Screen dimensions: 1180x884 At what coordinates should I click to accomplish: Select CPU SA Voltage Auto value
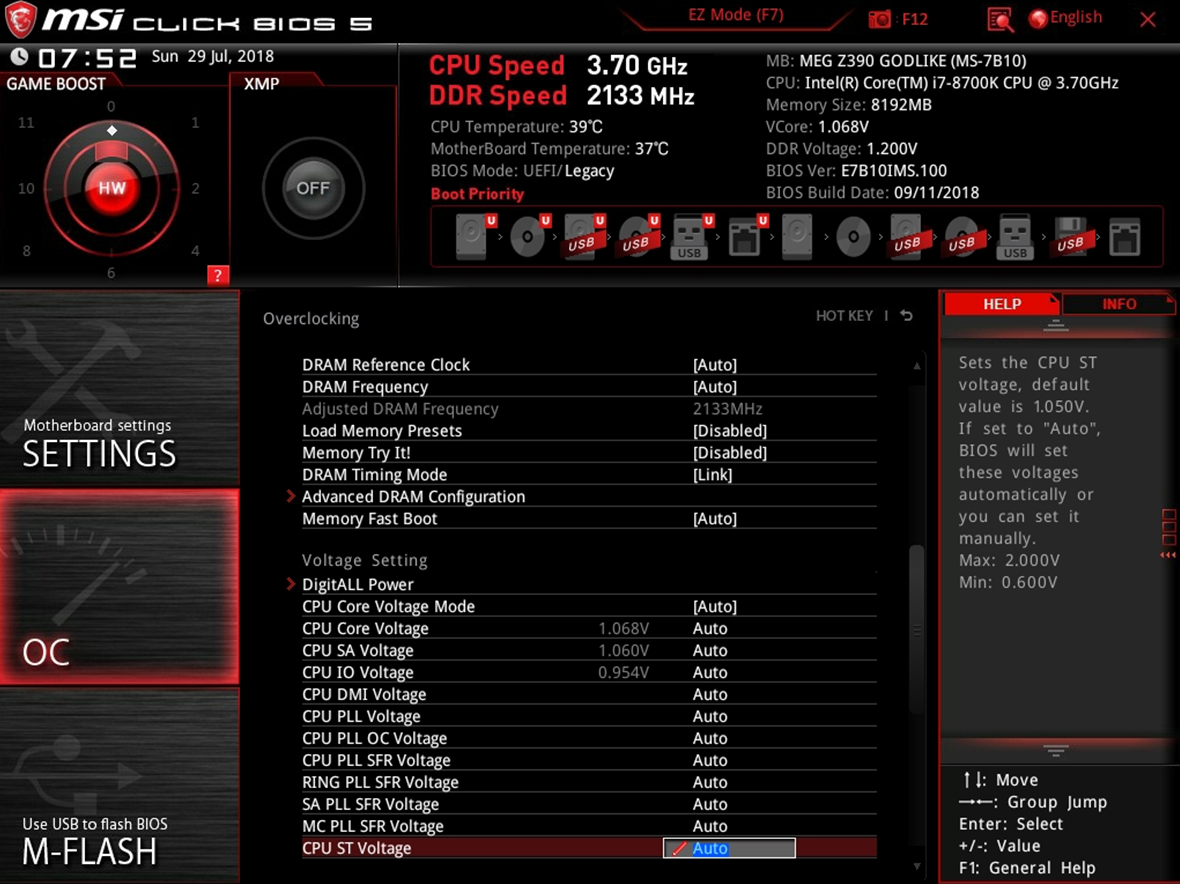710,650
